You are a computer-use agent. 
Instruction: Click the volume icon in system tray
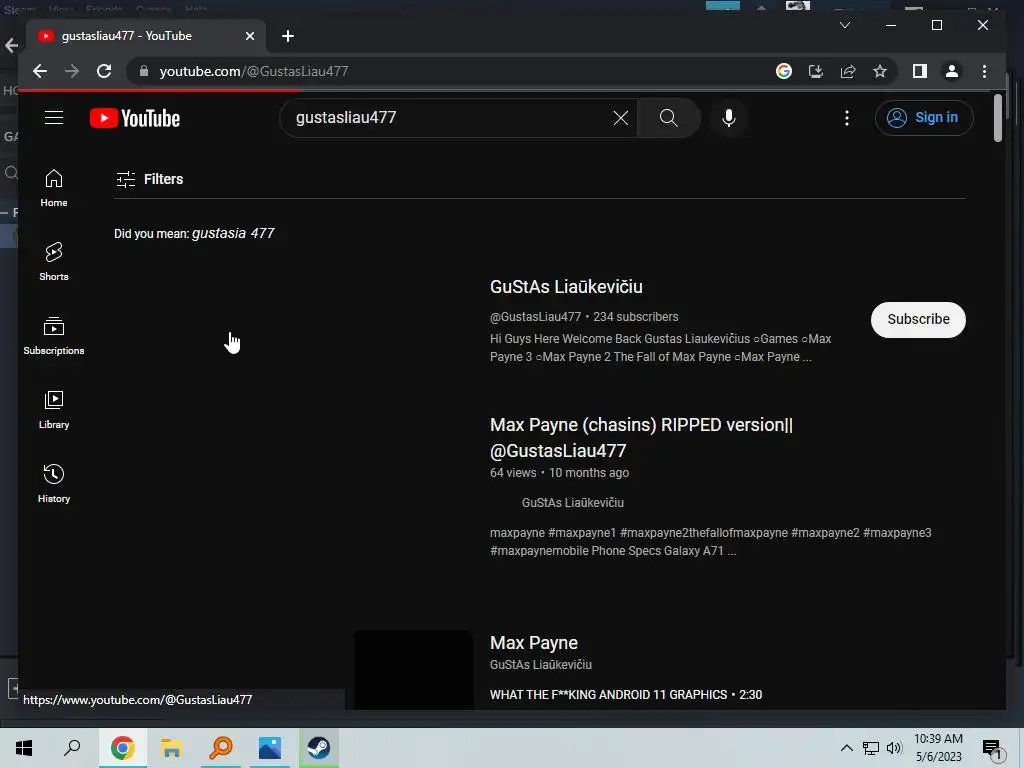894,748
